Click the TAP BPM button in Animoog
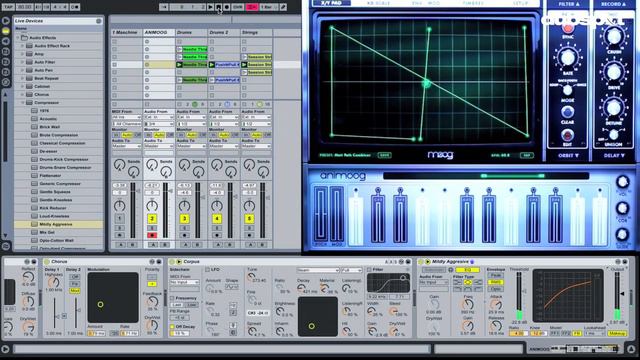640x360 pixels. tap(527, 155)
